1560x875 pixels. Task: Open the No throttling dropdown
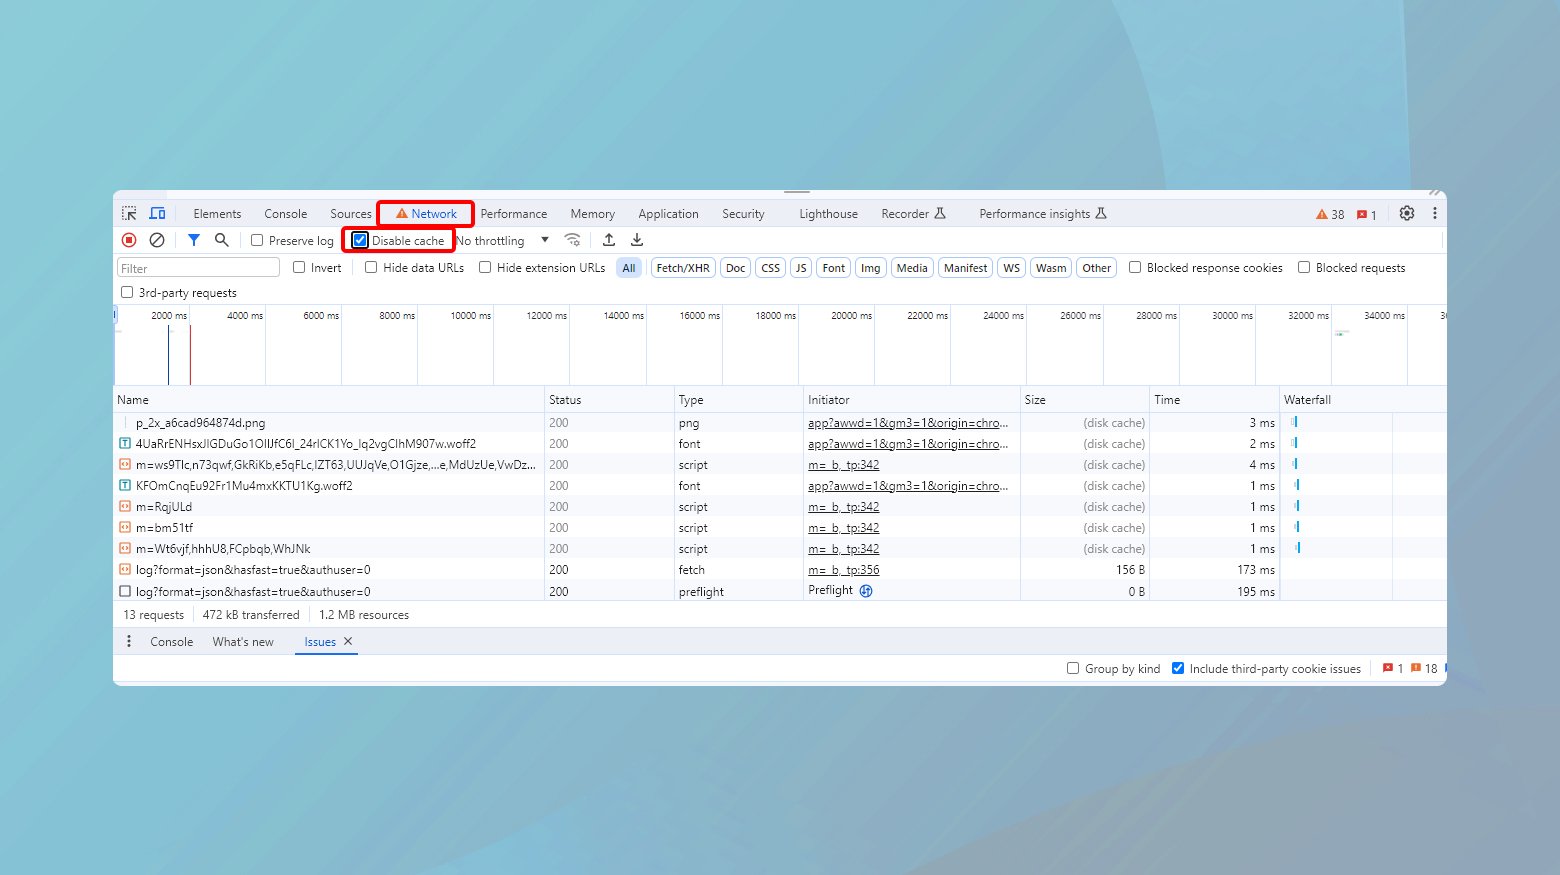click(x=503, y=241)
